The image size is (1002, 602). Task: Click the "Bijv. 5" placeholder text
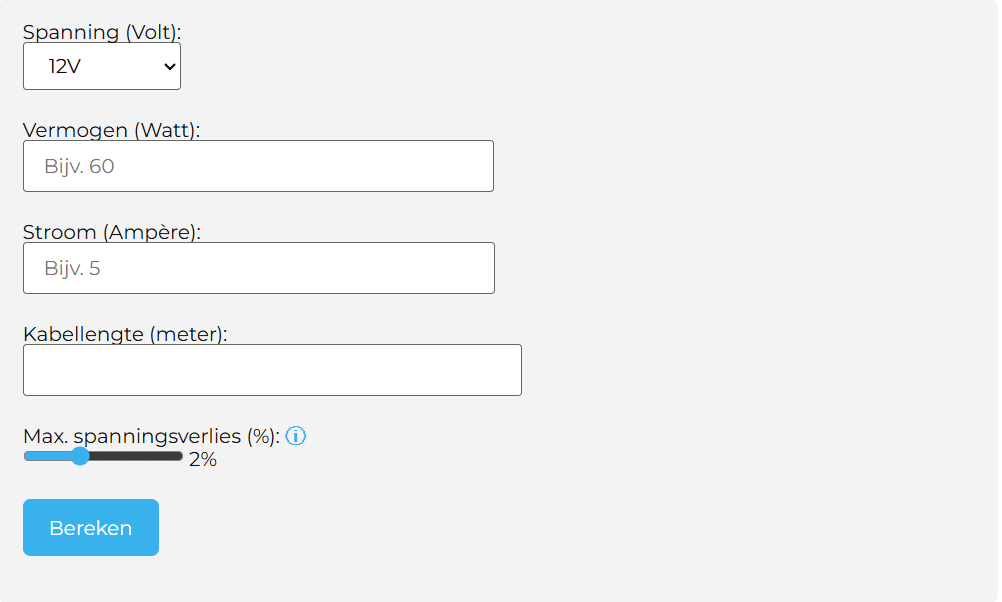(72, 268)
